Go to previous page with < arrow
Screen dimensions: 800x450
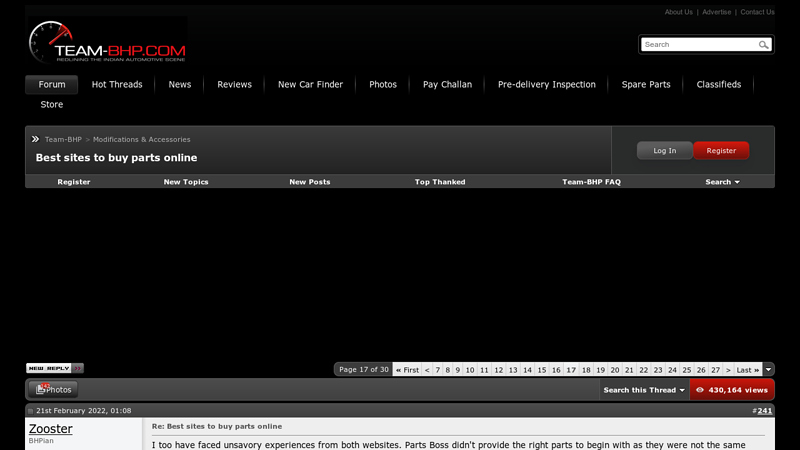[x=427, y=370]
